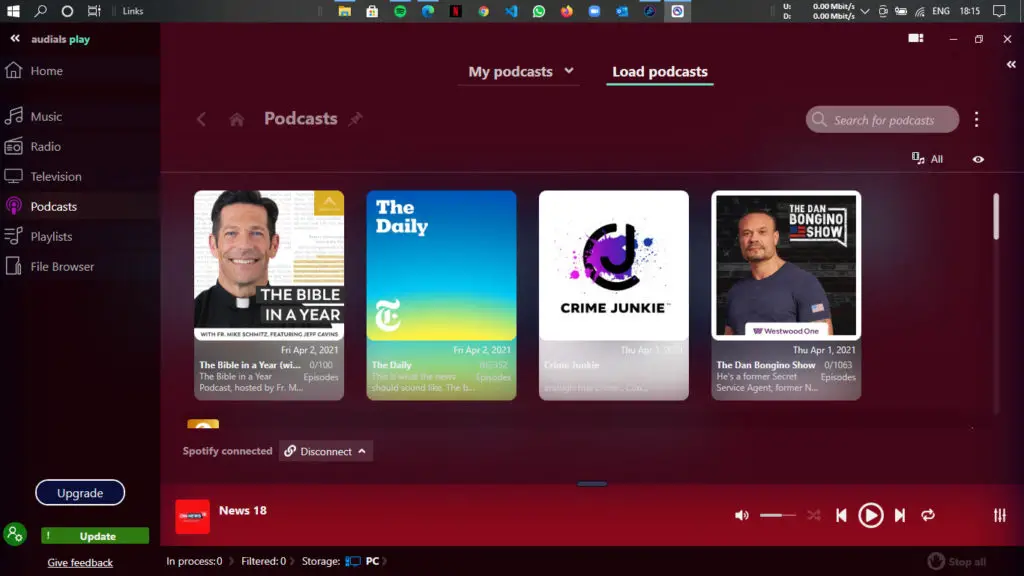Open the Windows Start menu
1024x576 pixels.
(x=13, y=11)
